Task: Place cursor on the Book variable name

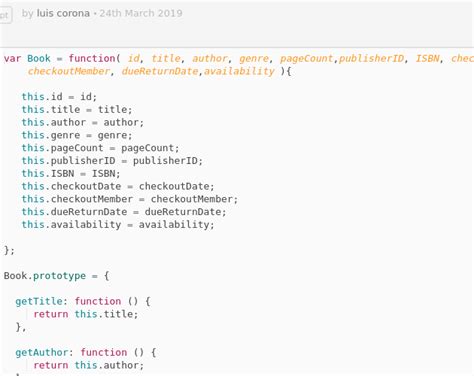Action: coord(39,59)
